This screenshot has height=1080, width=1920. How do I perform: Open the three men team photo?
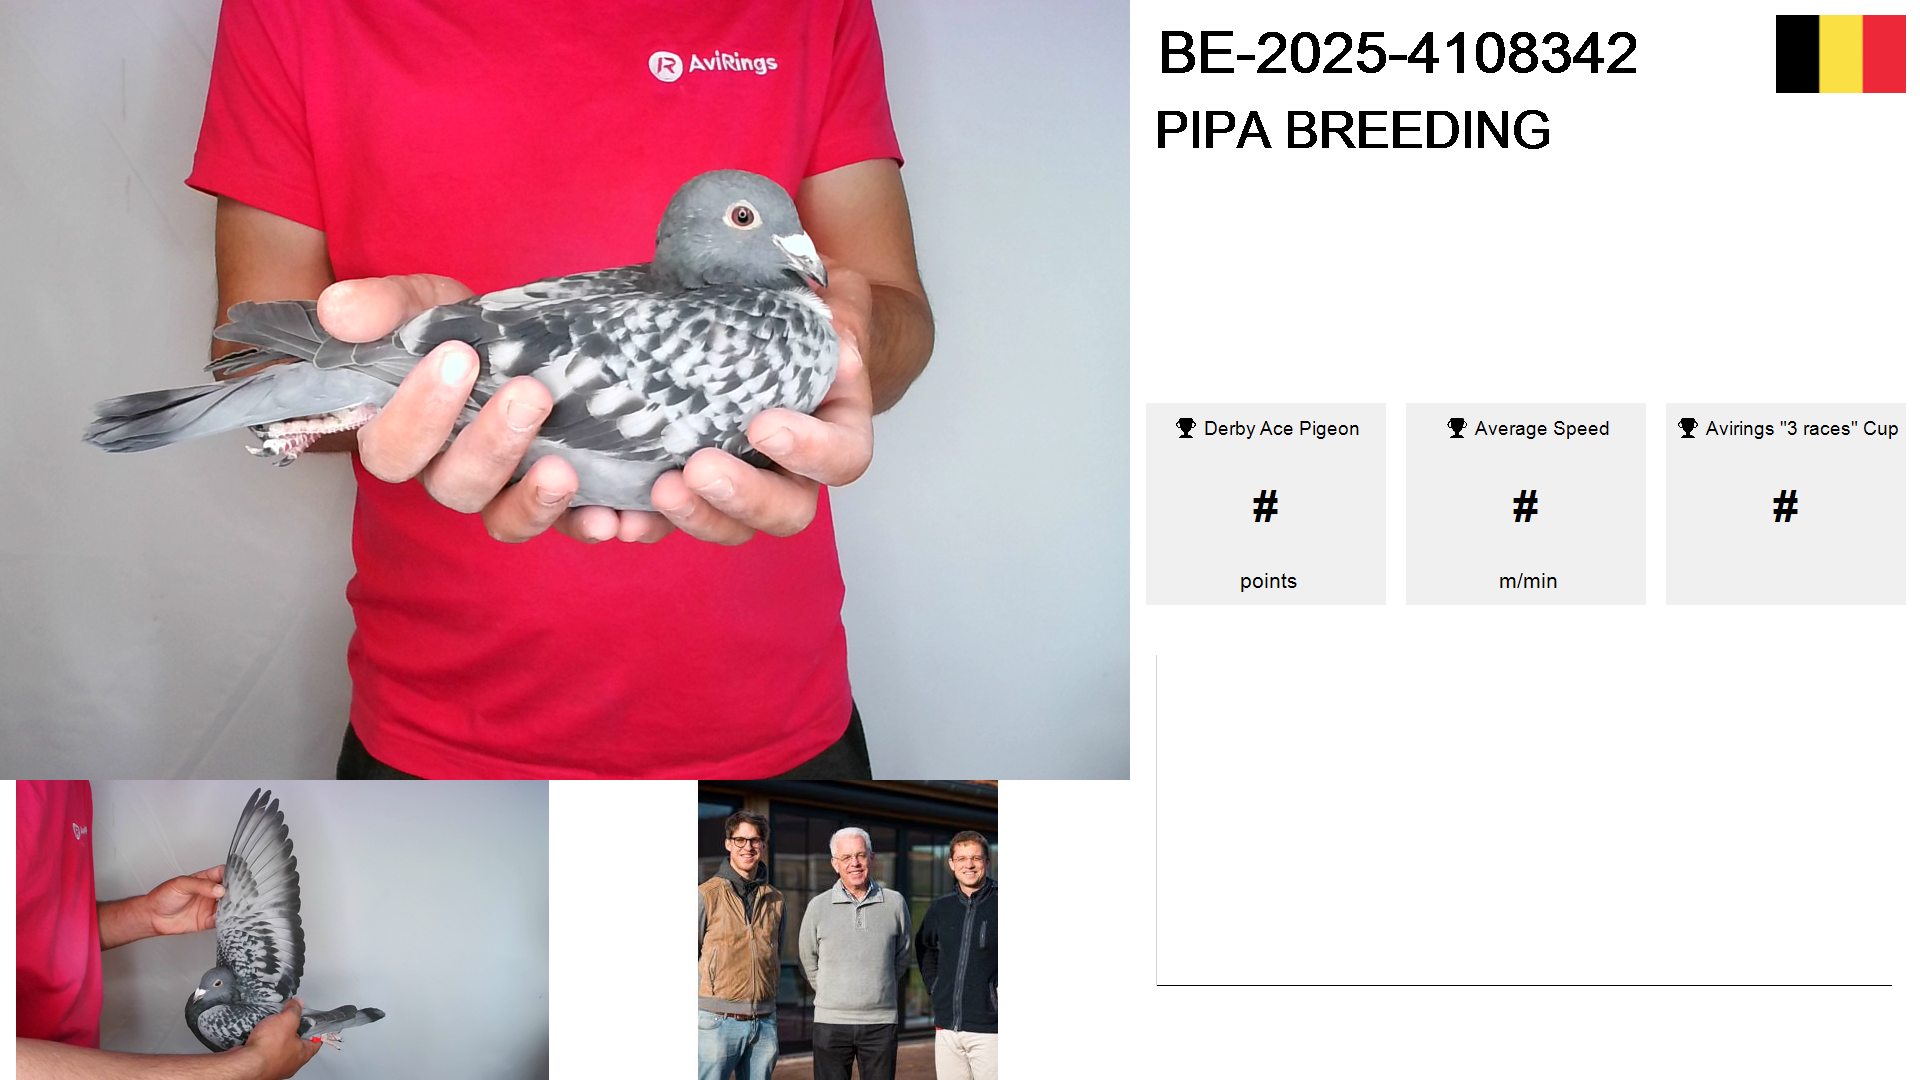848,930
